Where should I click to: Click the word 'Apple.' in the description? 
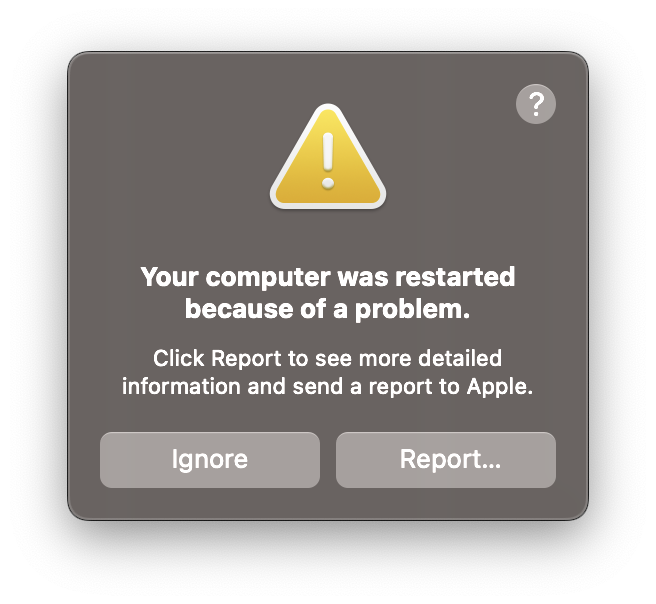pyautogui.click(x=500, y=386)
